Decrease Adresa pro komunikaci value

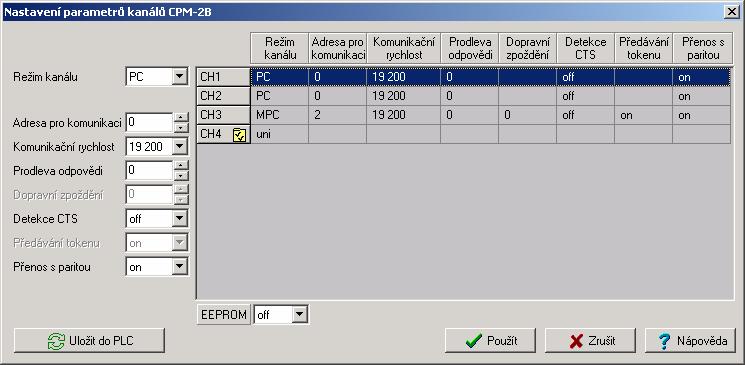click(x=181, y=127)
